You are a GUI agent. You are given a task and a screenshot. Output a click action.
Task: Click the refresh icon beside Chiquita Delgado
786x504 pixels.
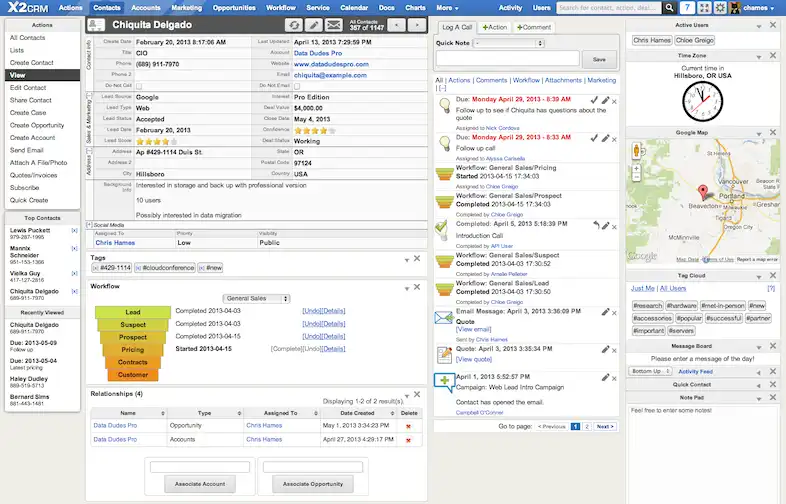[294, 25]
